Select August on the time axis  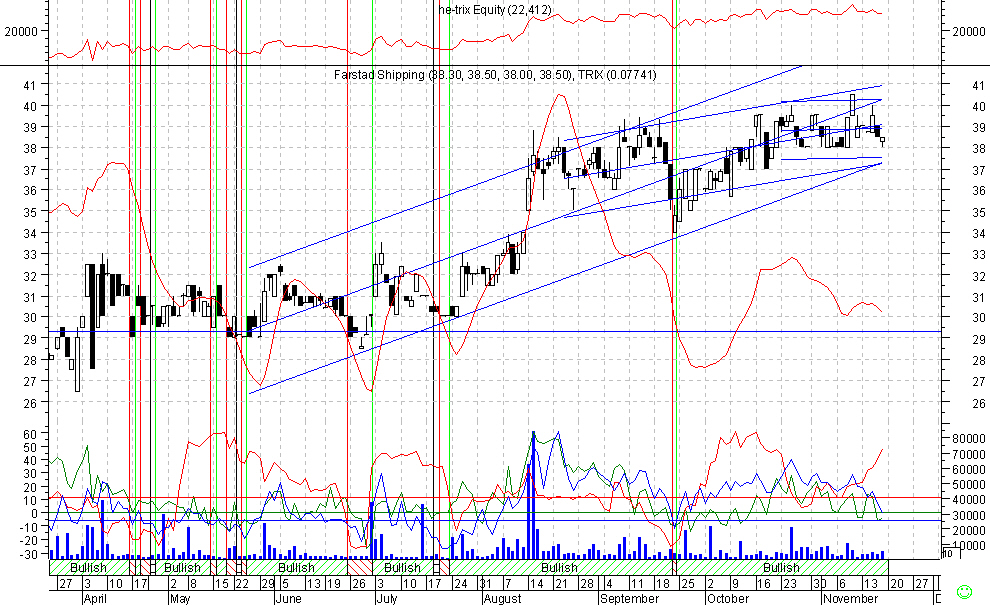(x=502, y=598)
